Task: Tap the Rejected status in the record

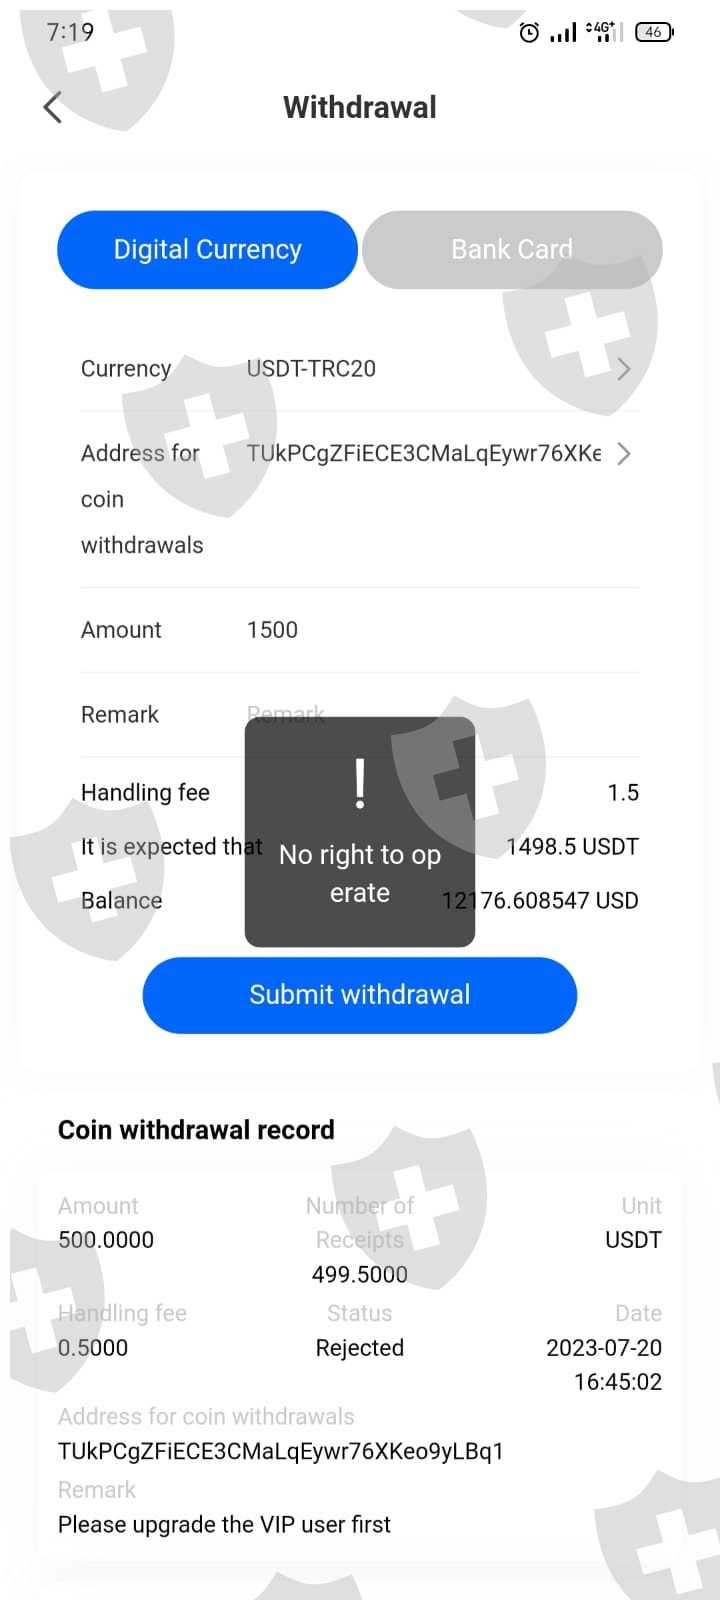Action: point(360,1348)
